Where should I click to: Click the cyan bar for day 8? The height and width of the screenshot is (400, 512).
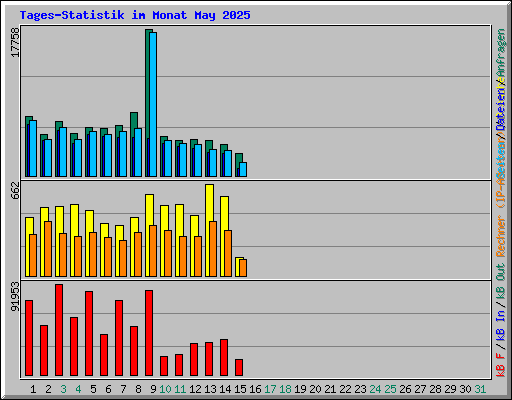coord(138,153)
